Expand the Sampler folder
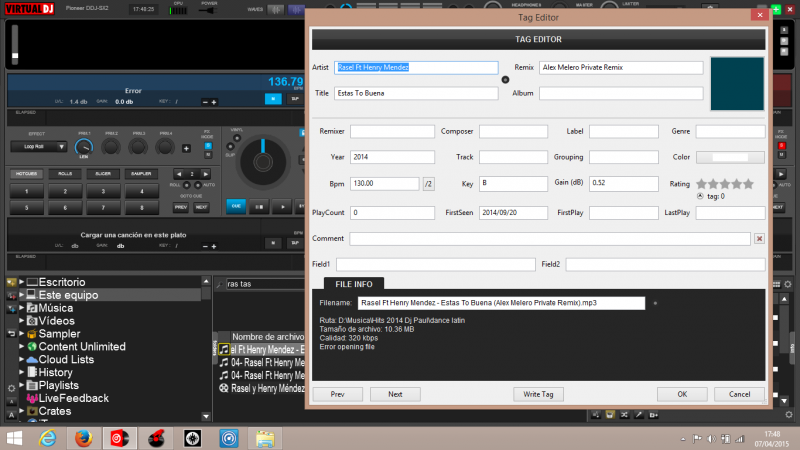This screenshot has height=450, width=800. click(x=21, y=333)
